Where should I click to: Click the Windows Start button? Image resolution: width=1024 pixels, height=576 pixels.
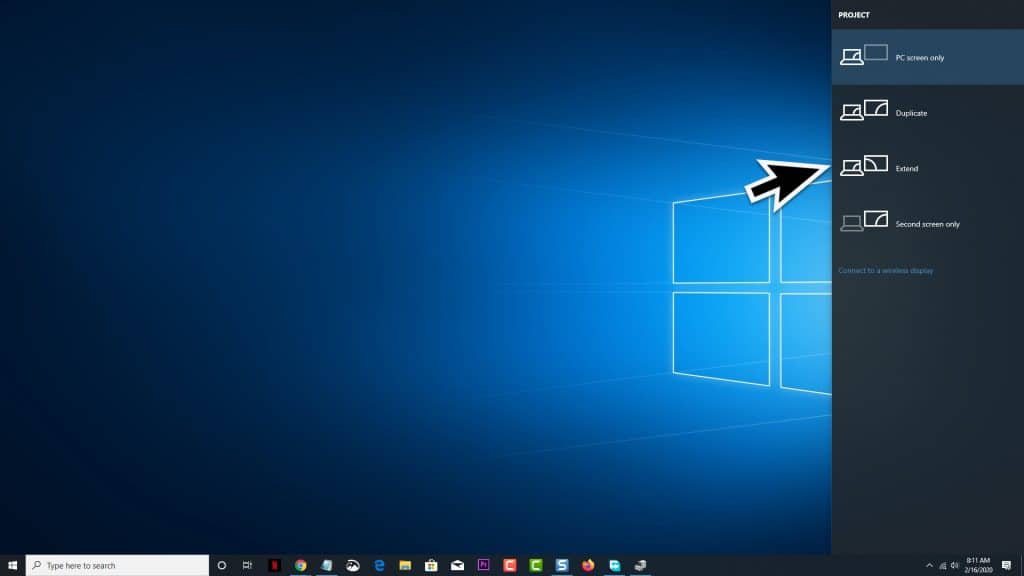12,563
